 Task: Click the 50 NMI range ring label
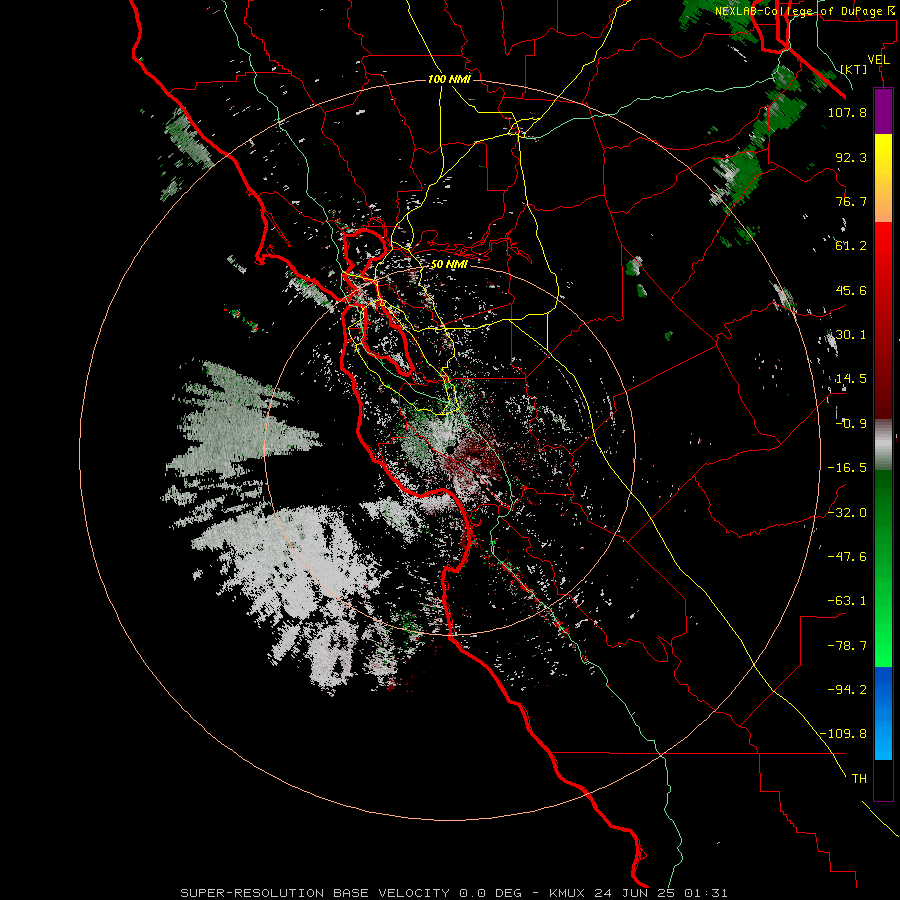point(449,265)
